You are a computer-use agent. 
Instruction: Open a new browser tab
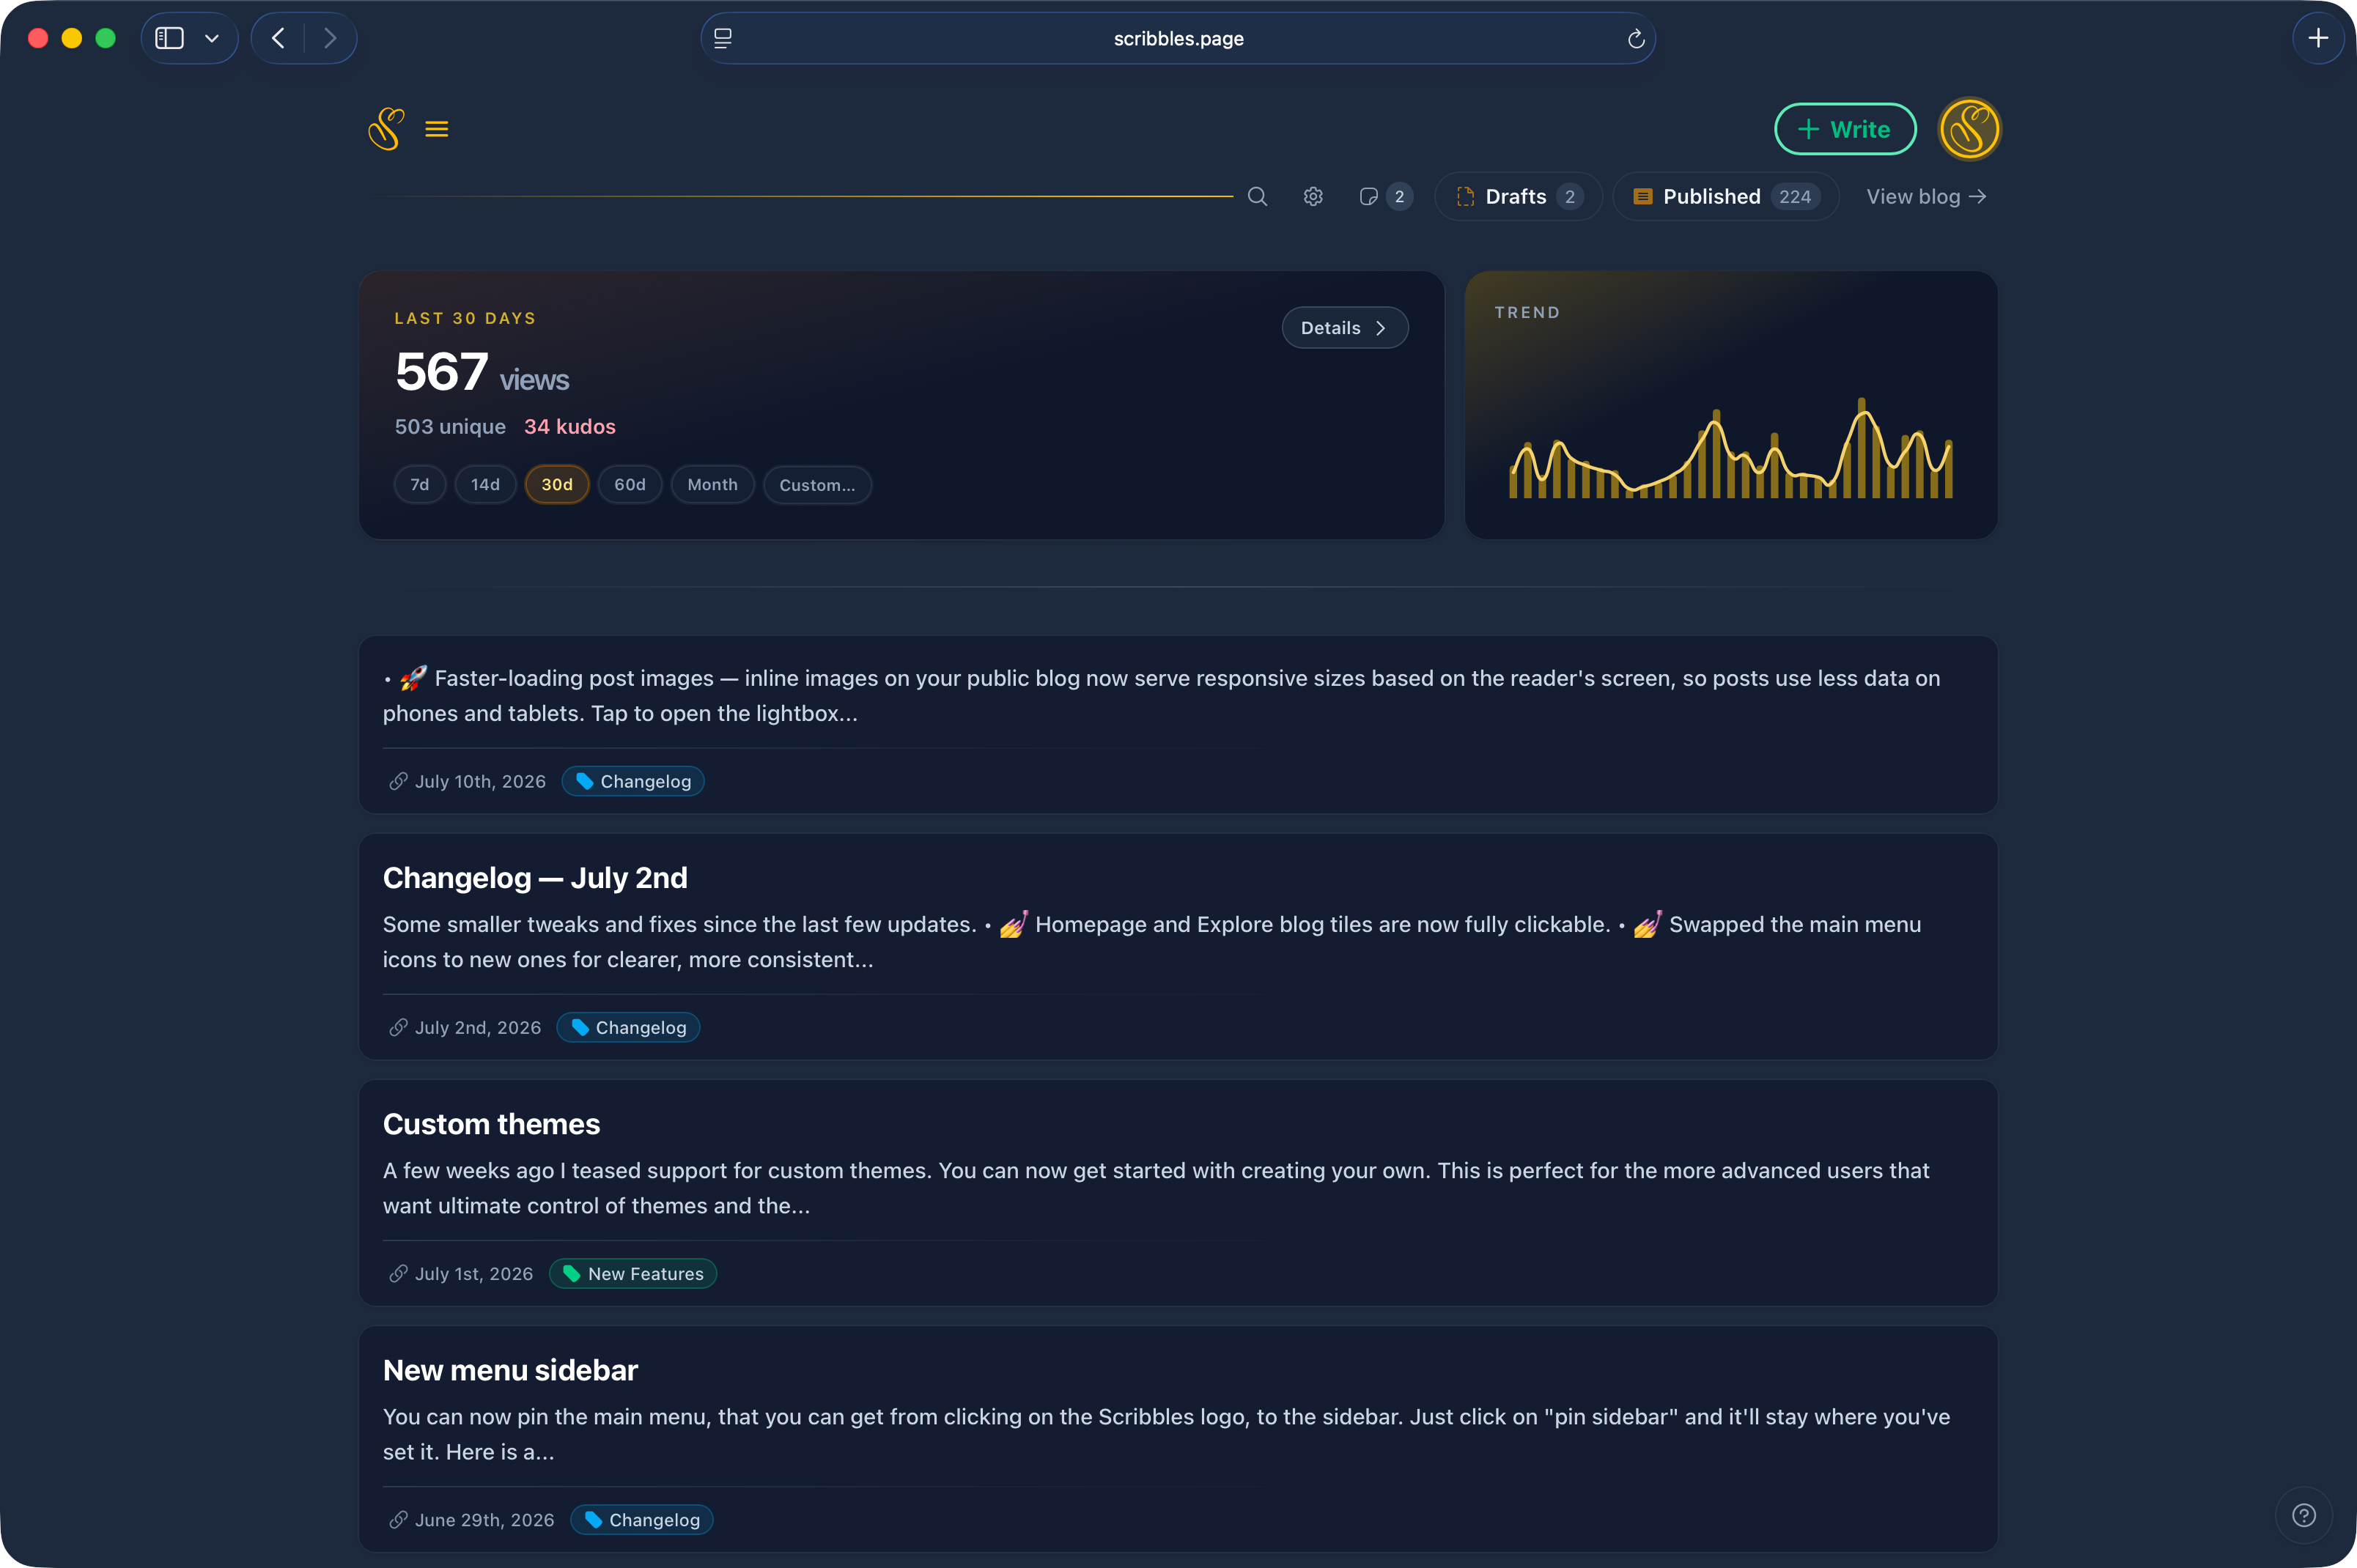point(2318,38)
